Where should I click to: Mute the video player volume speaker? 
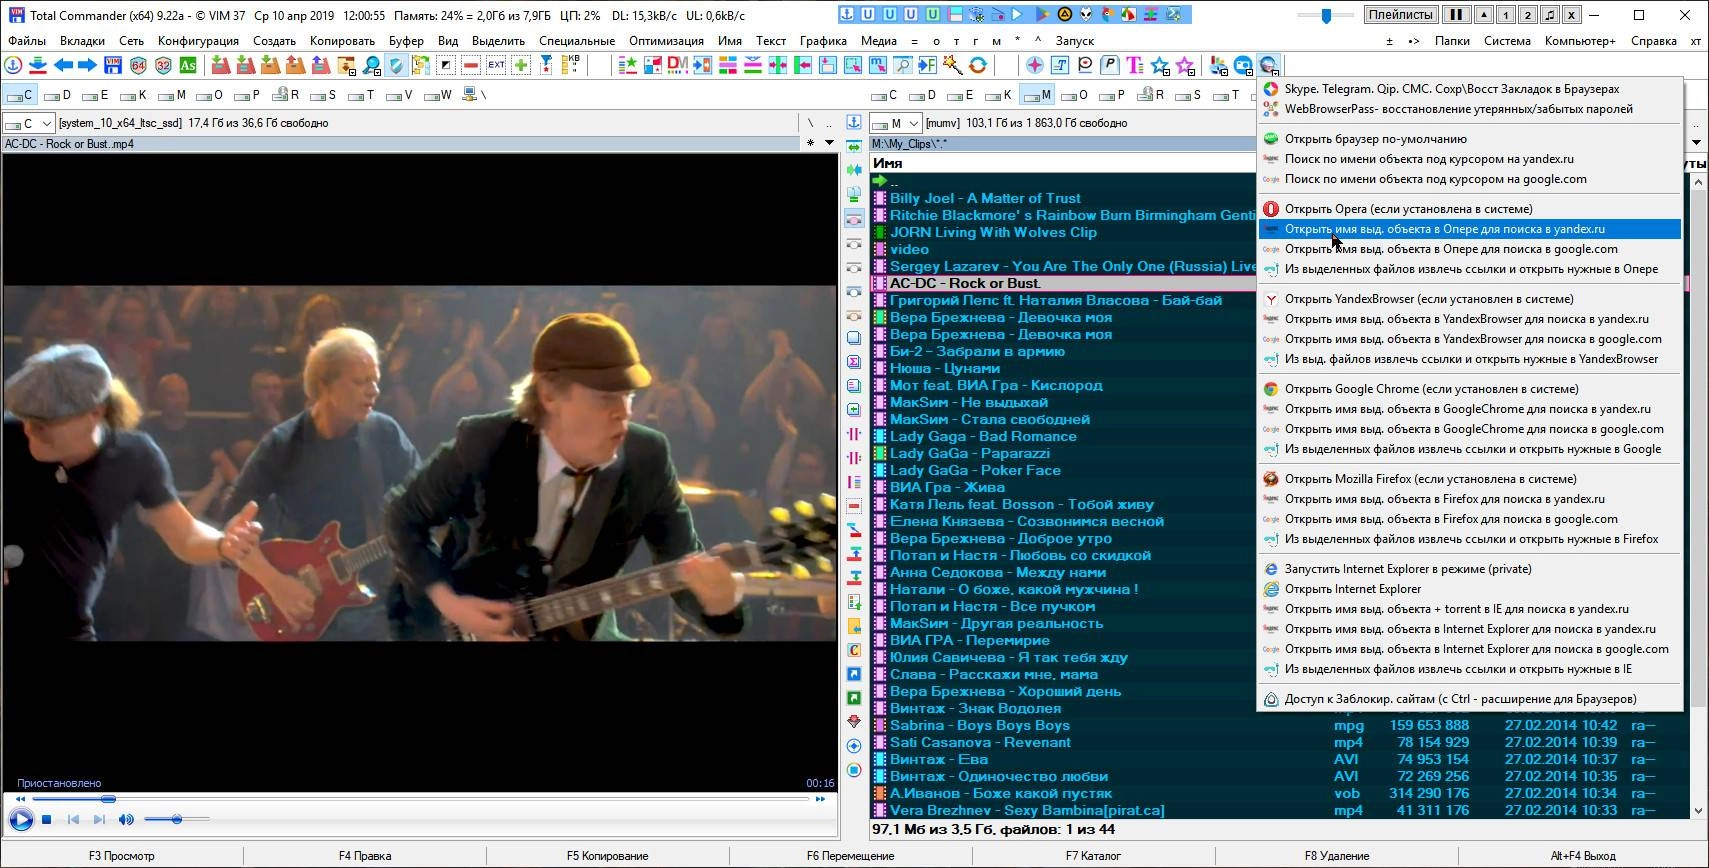coord(126,820)
